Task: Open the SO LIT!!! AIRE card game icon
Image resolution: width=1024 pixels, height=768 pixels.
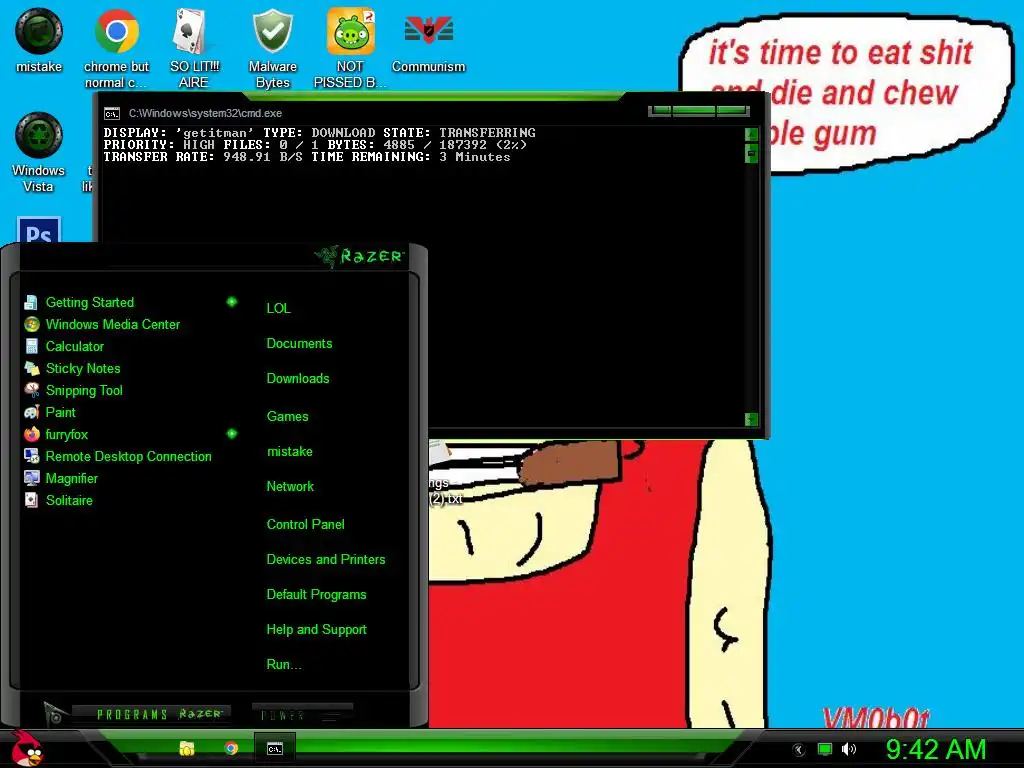Action: 194,48
